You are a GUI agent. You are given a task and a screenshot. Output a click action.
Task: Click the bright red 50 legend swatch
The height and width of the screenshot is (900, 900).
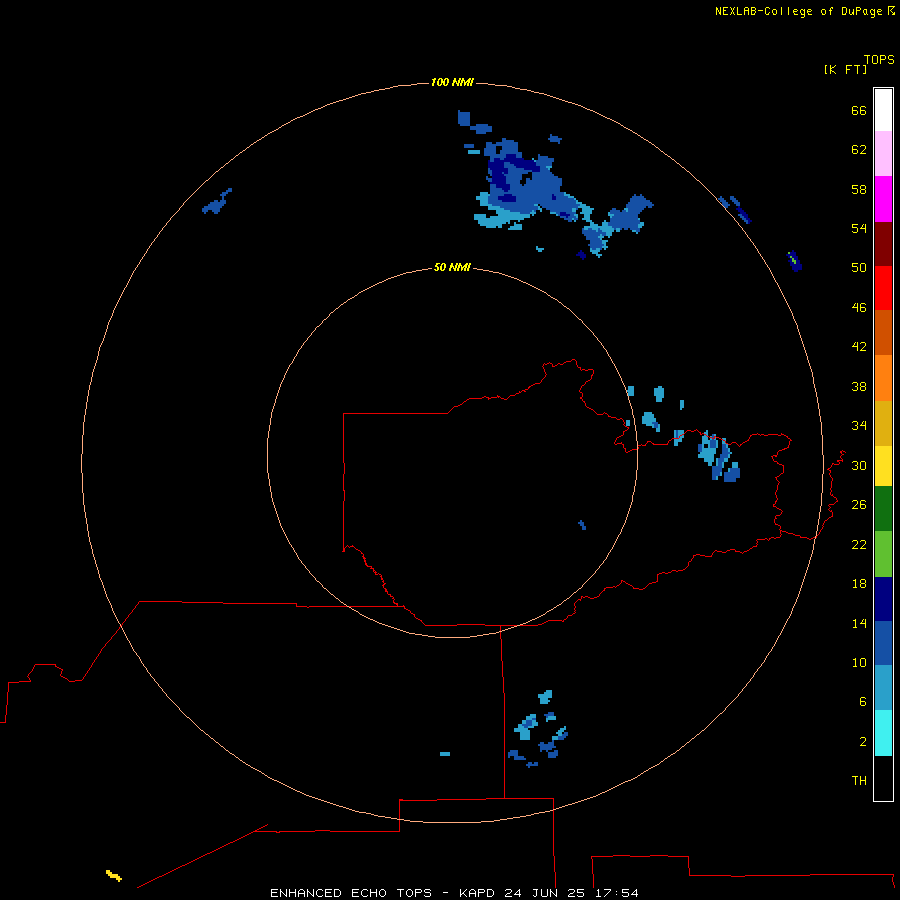[883, 288]
